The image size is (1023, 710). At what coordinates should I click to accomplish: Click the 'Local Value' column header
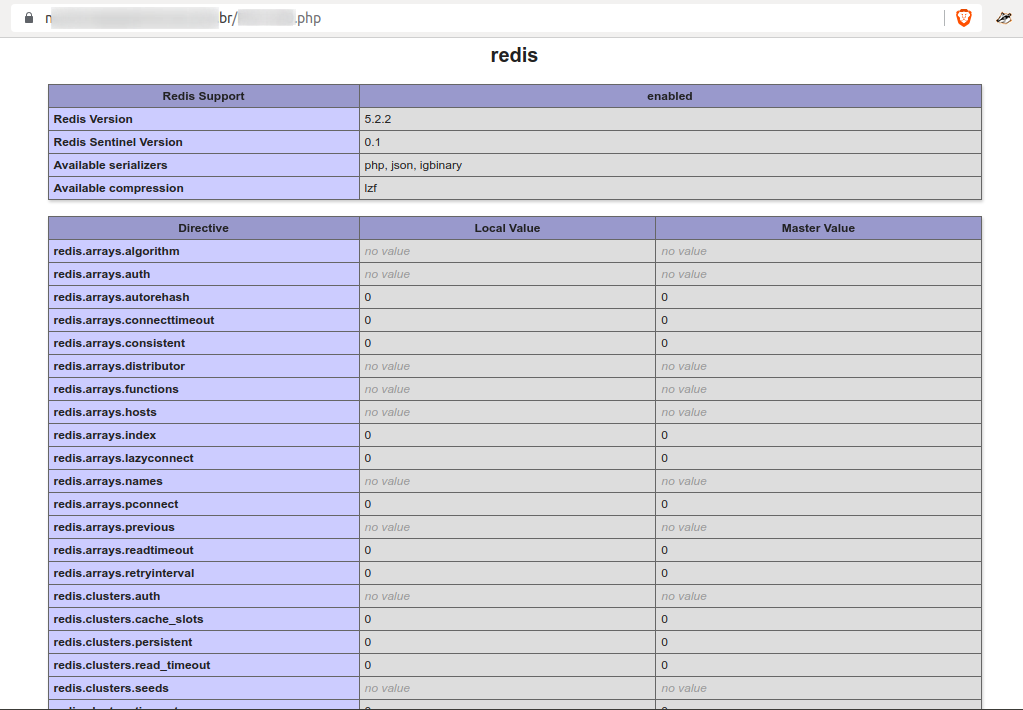[x=507, y=228]
